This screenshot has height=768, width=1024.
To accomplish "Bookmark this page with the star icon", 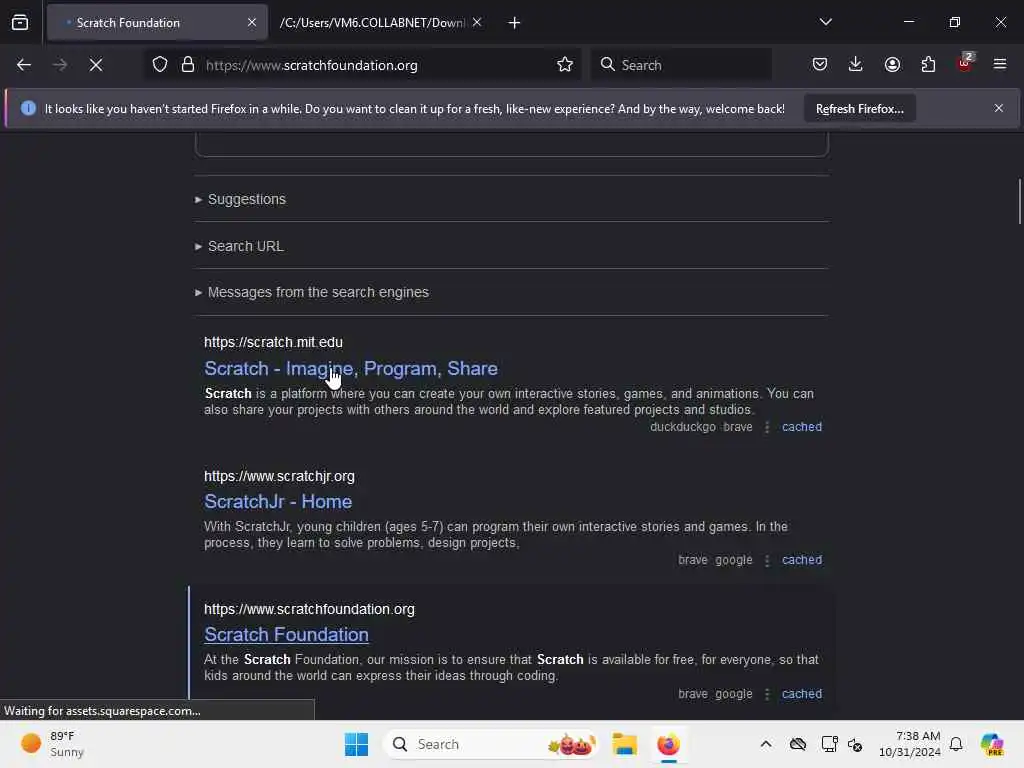I will point(565,64).
